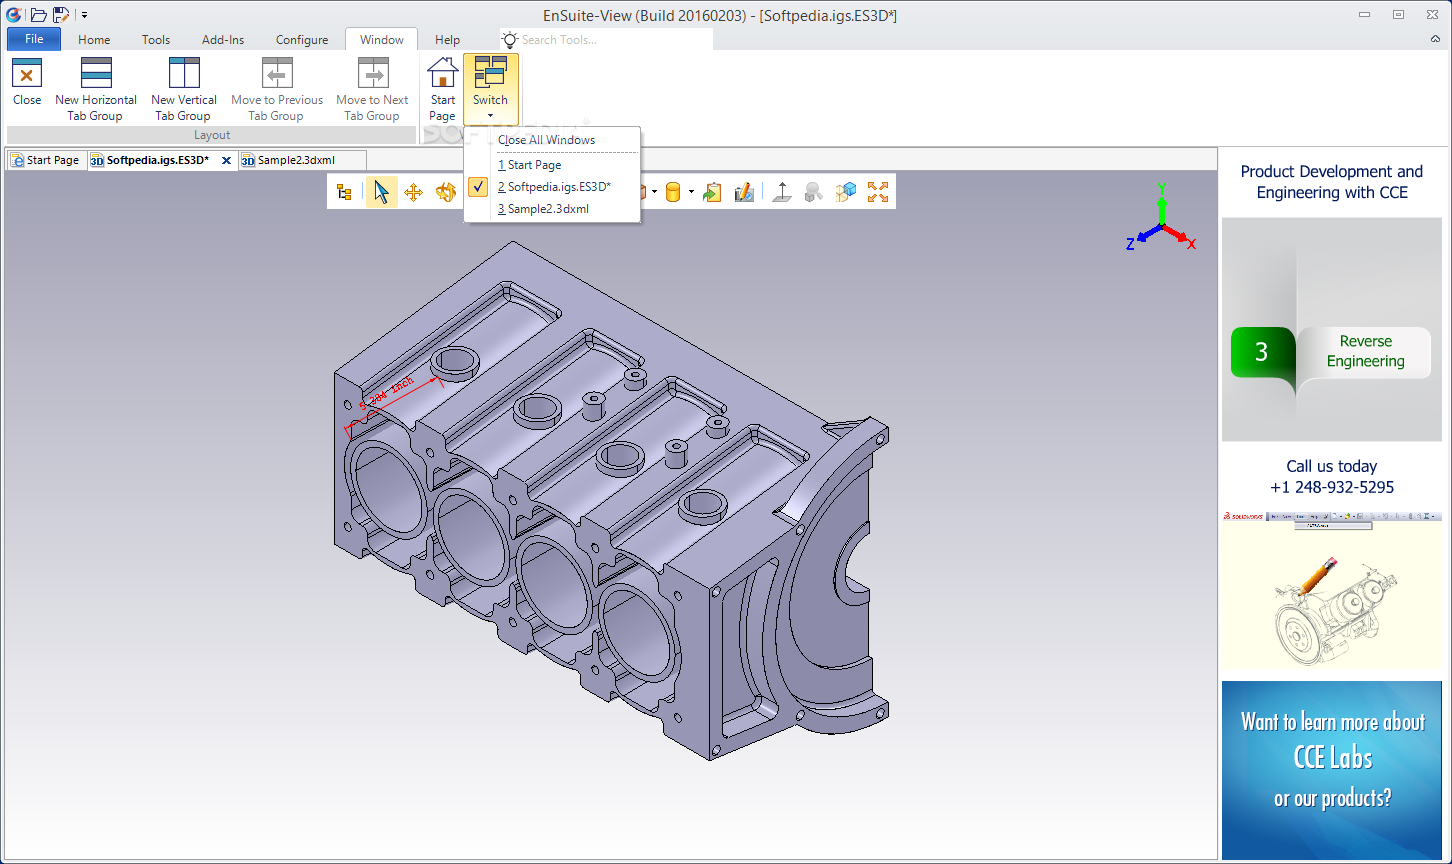Image resolution: width=1452 pixels, height=864 pixels.
Task: Select Close All Windows in dropdown menu
Action: pos(546,140)
